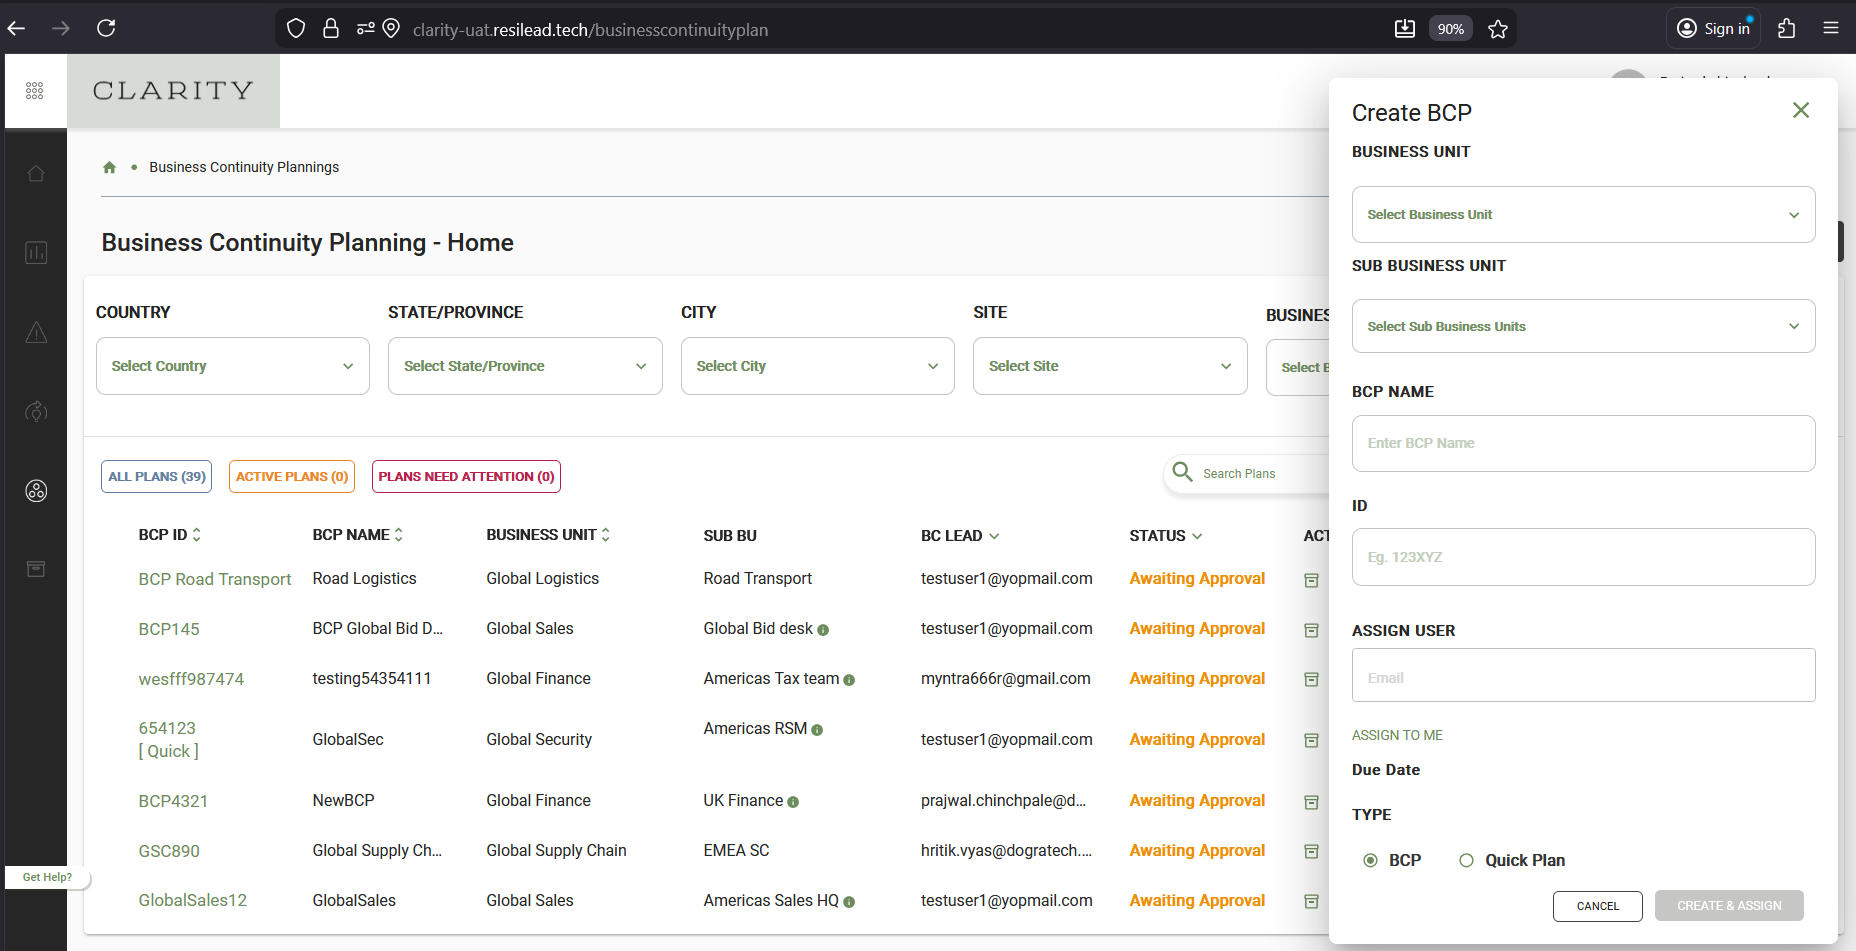
Task: Select the BCP type radio button
Action: 1370,860
